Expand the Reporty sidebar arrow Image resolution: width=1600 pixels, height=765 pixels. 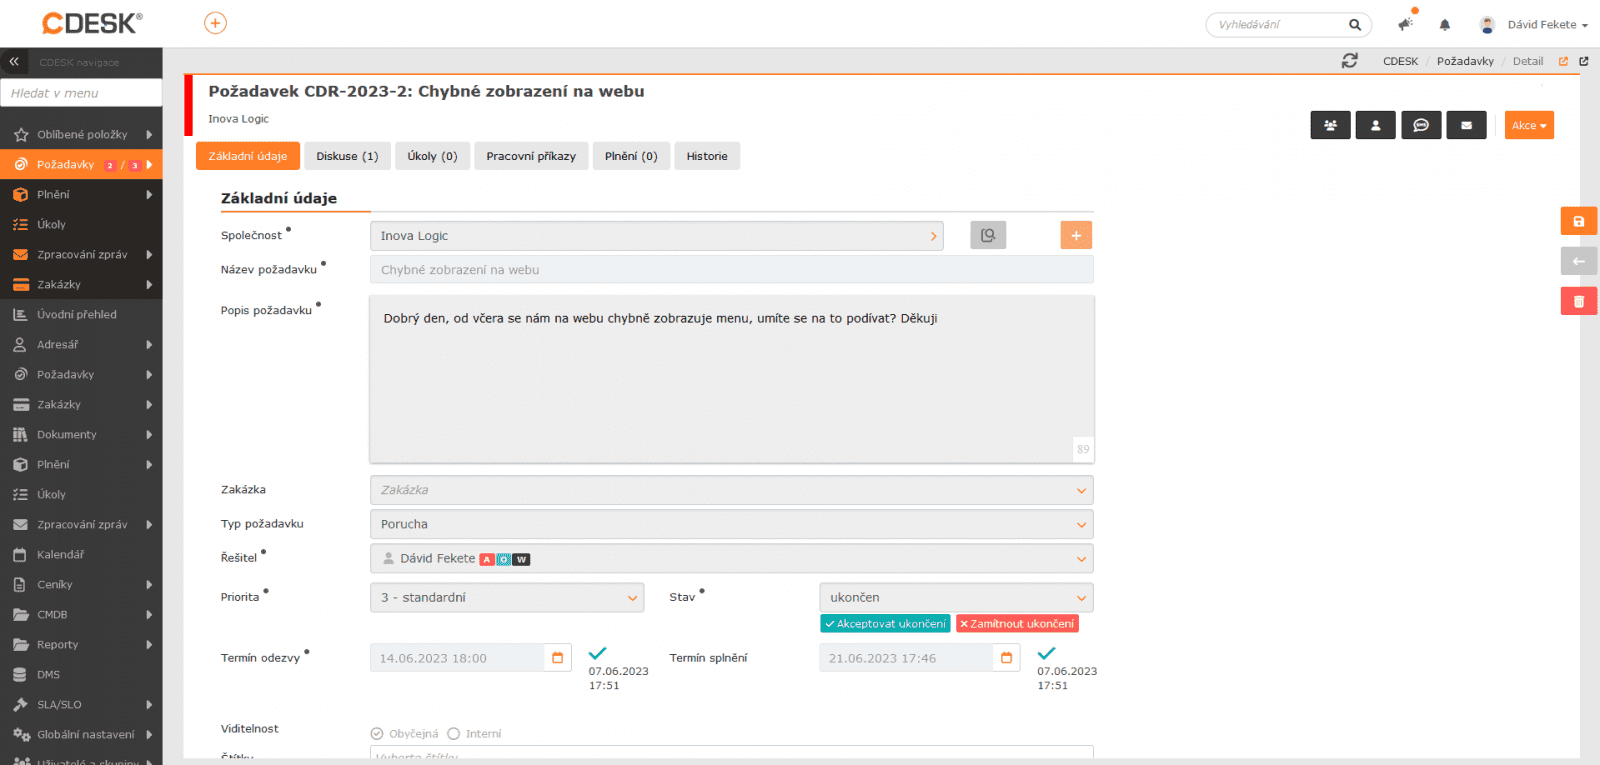tap(149, 644)
